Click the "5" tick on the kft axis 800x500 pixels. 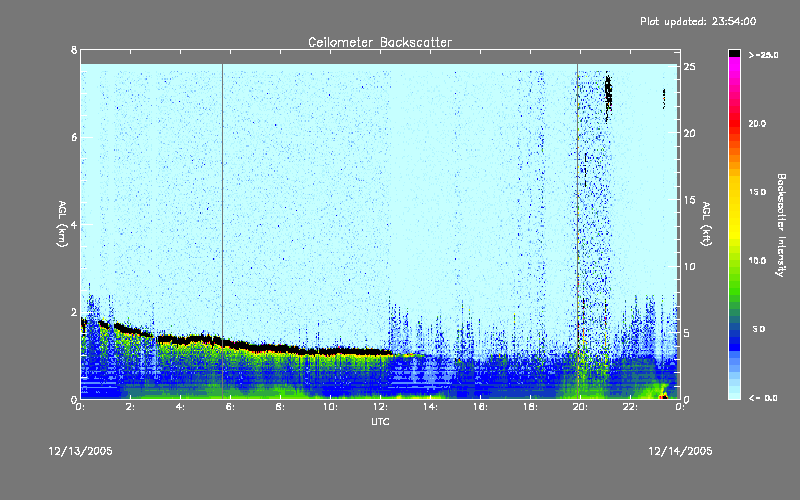tap(687, 333)
